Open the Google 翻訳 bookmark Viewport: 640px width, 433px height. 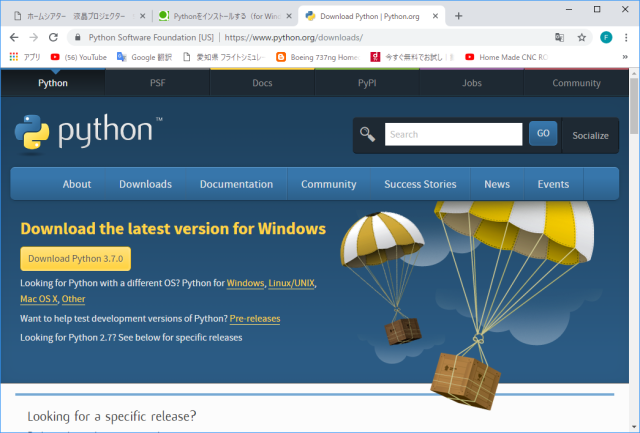click(x=144, y=57)
